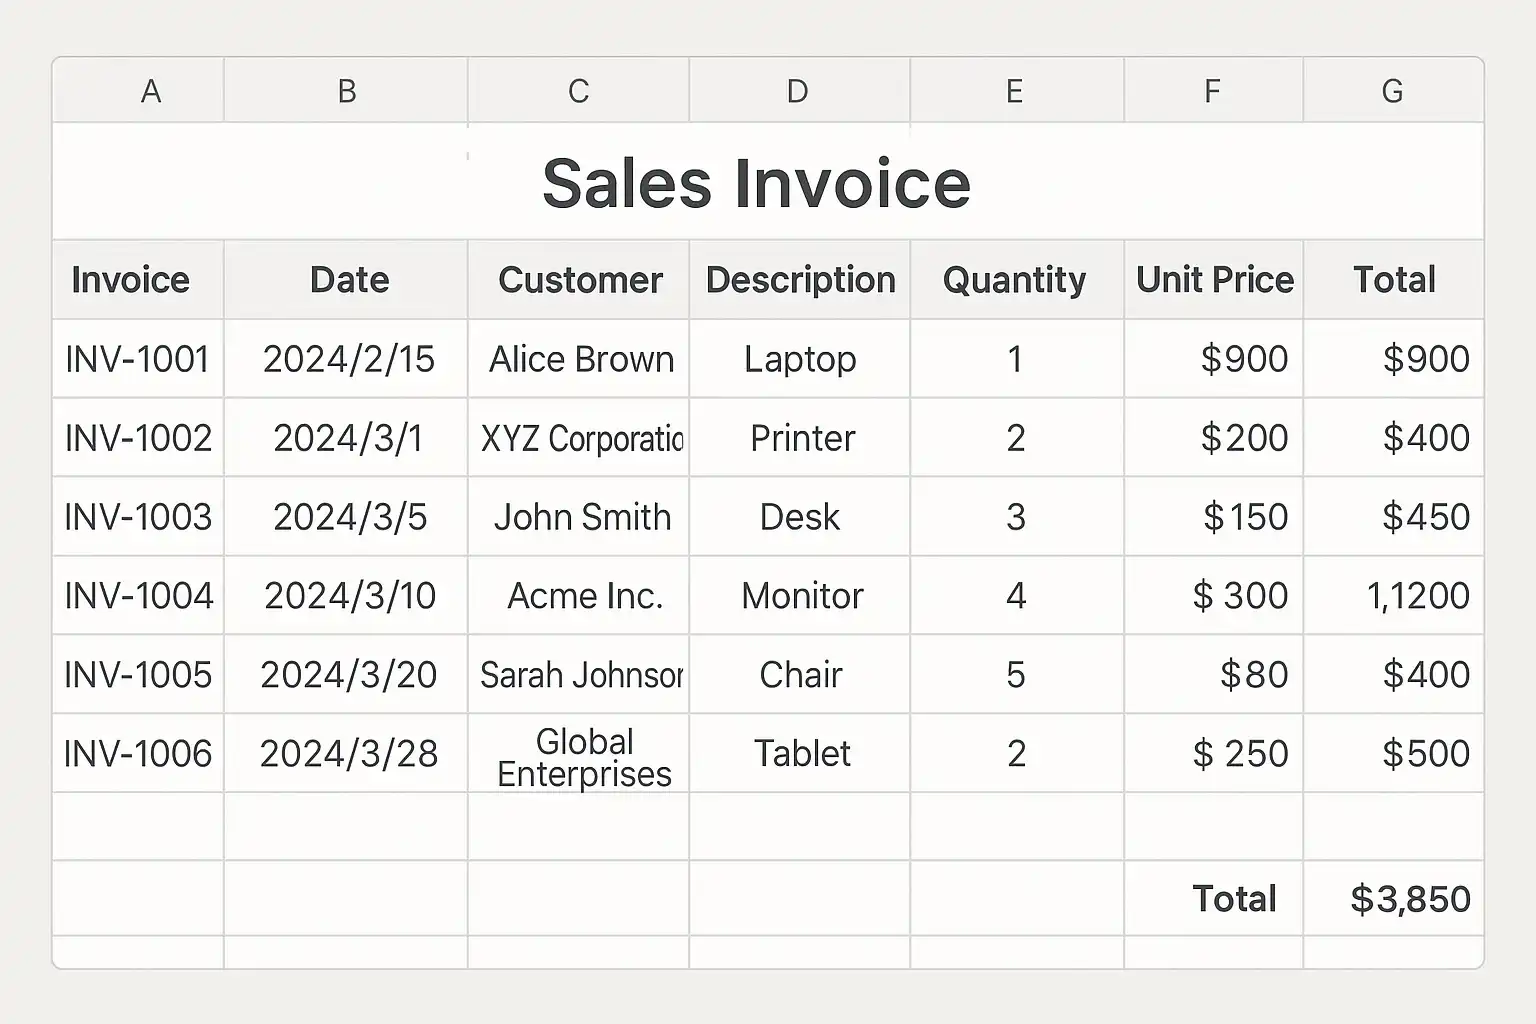The width and height of the screenshot is (1536, 1024).
Task: Select cell containing INV-1001
Action: coord(137,359)
